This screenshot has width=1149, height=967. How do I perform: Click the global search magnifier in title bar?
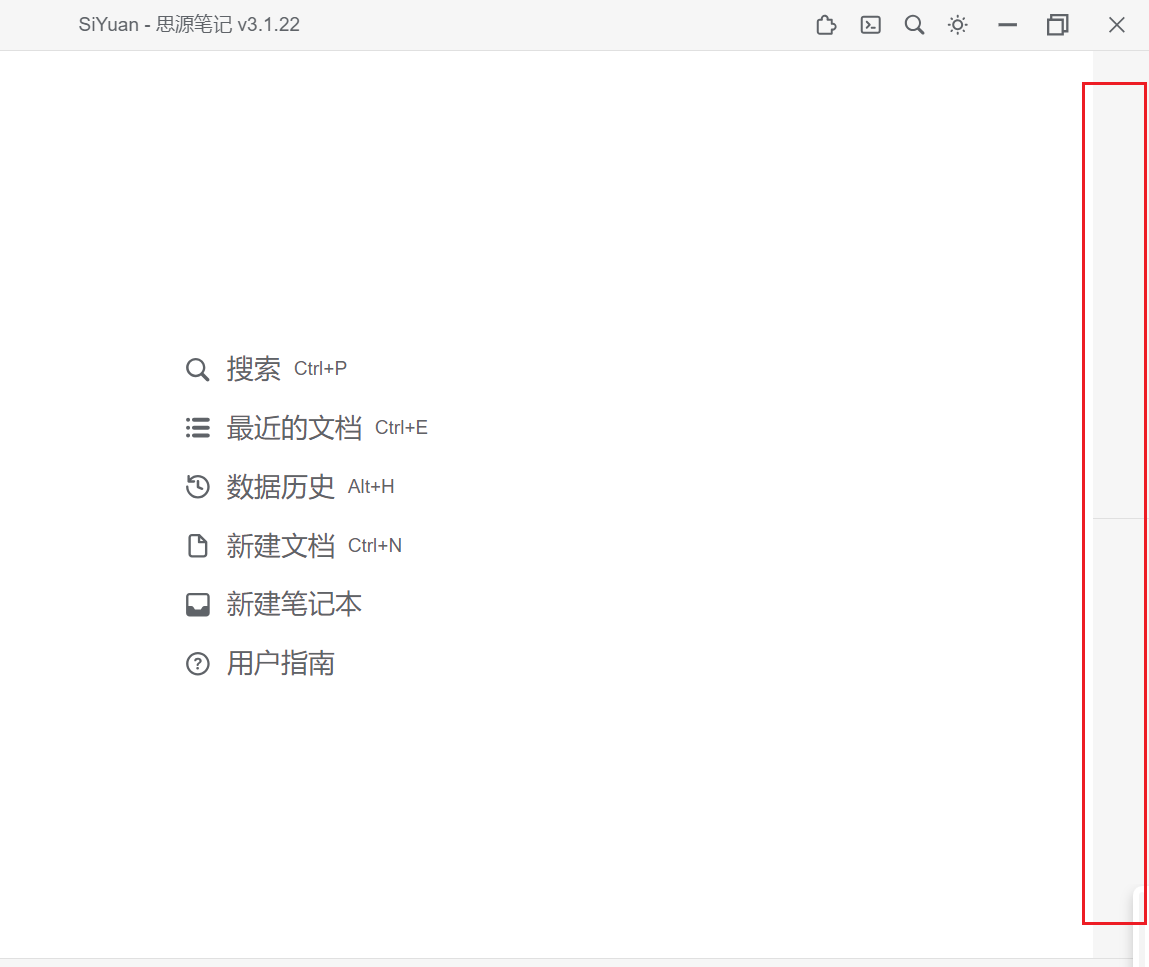coord(913,24)
